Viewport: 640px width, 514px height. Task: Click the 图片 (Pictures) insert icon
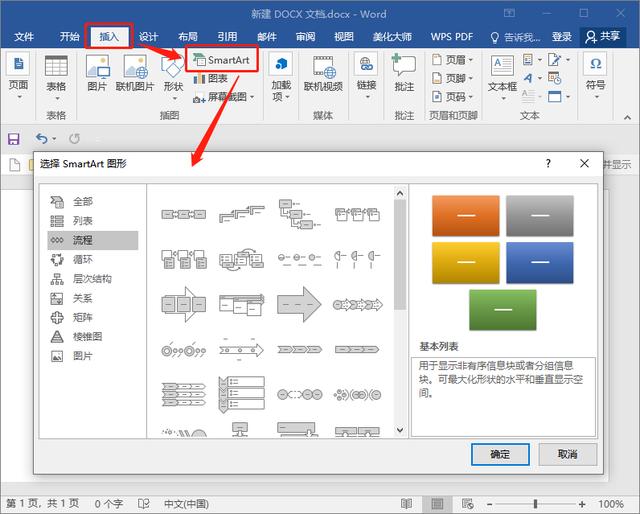point(97,67)
